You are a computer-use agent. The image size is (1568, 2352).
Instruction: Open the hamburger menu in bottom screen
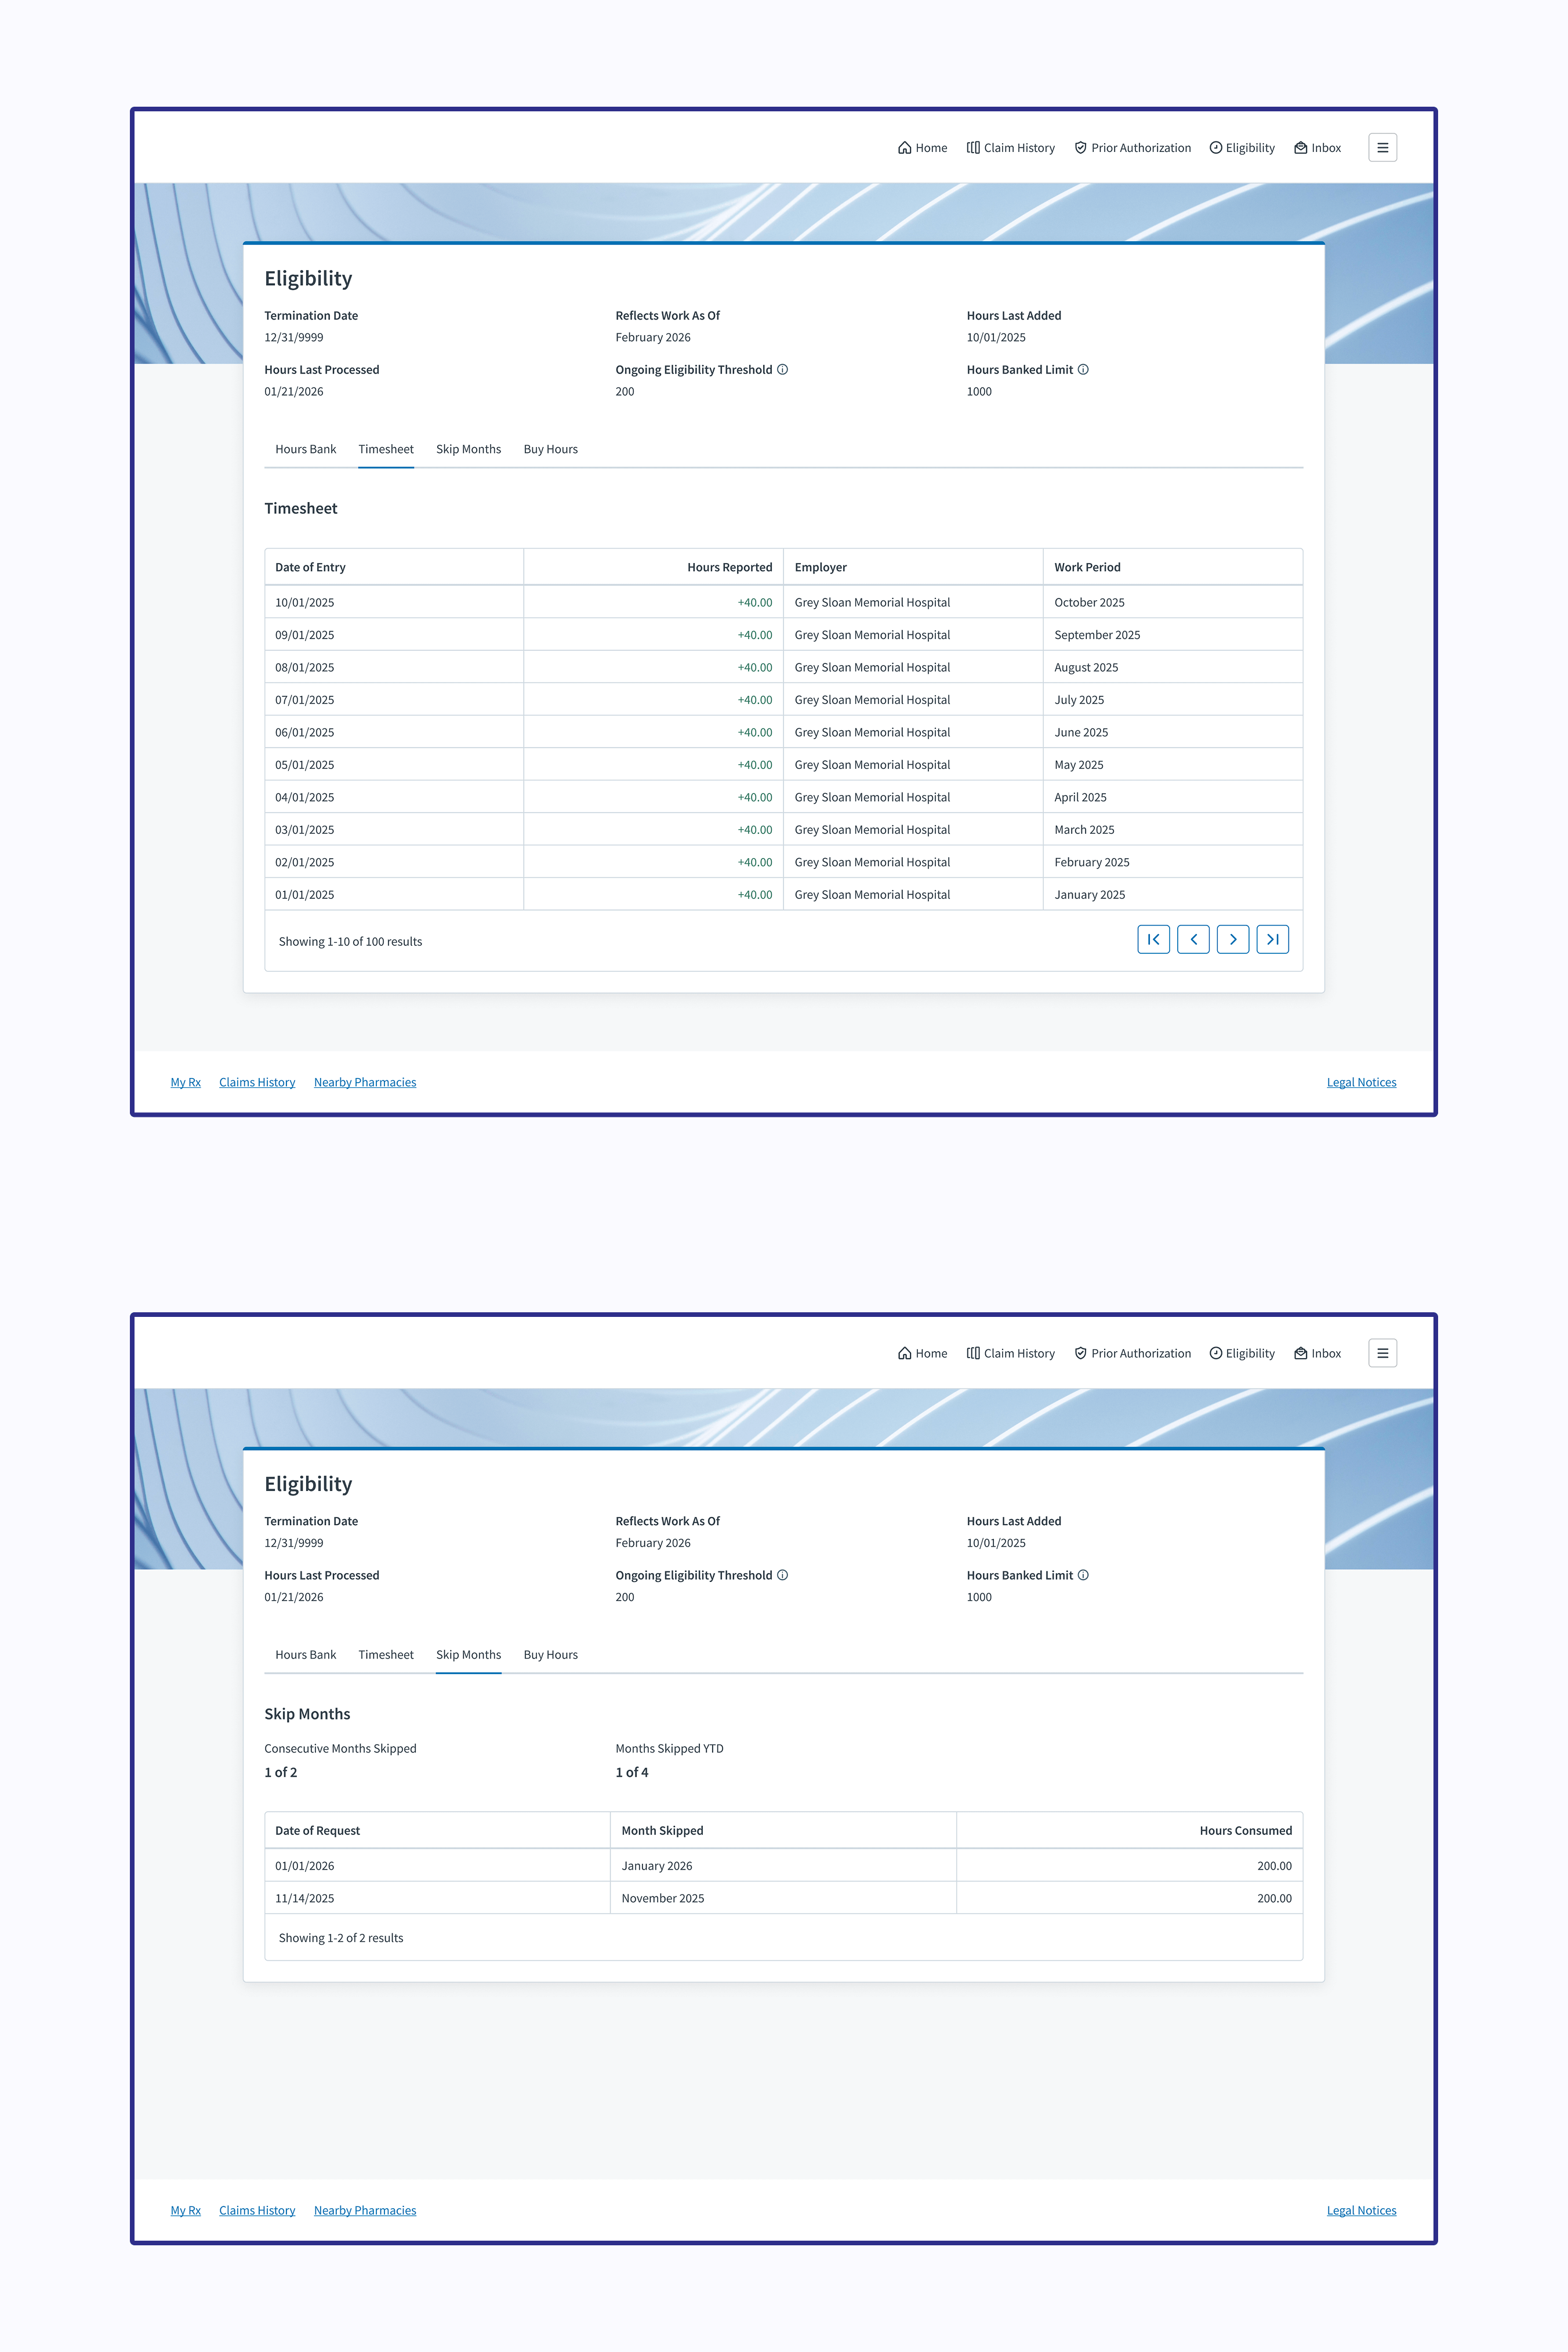(1382, 1353)
